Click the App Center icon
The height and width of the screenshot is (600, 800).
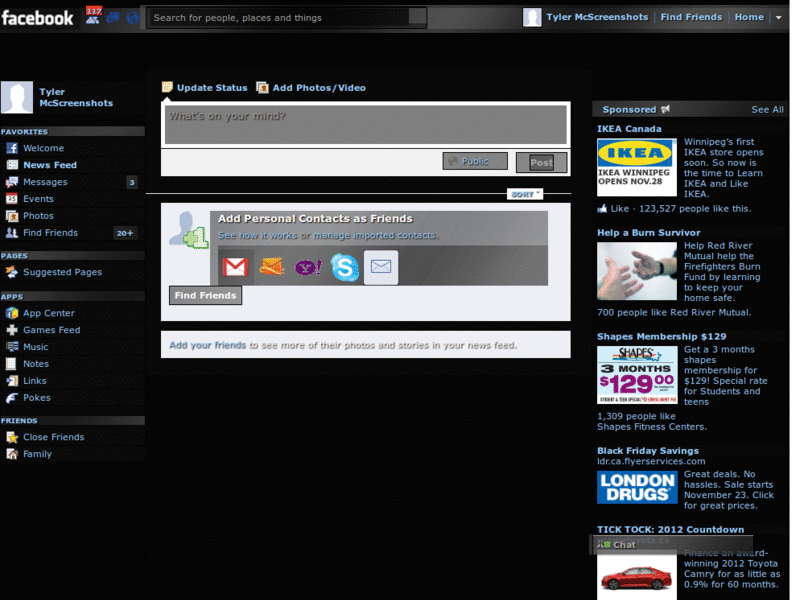[x=12, y=313]
